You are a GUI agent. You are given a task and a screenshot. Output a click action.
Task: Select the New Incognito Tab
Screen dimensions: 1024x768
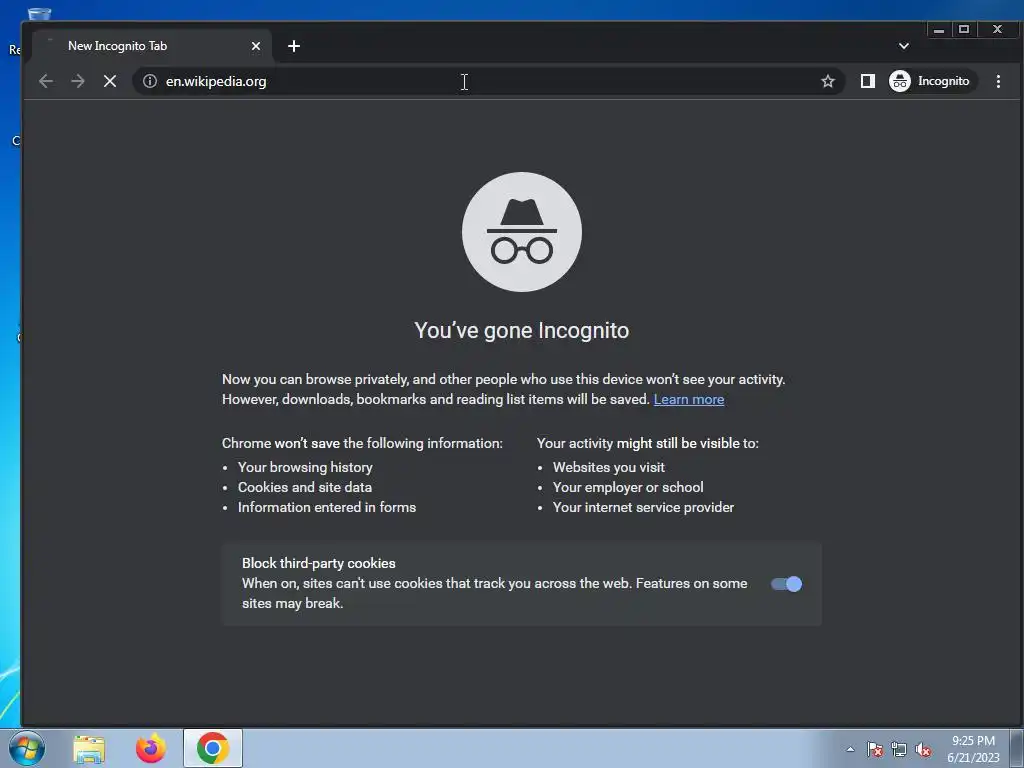pos(150,46)
